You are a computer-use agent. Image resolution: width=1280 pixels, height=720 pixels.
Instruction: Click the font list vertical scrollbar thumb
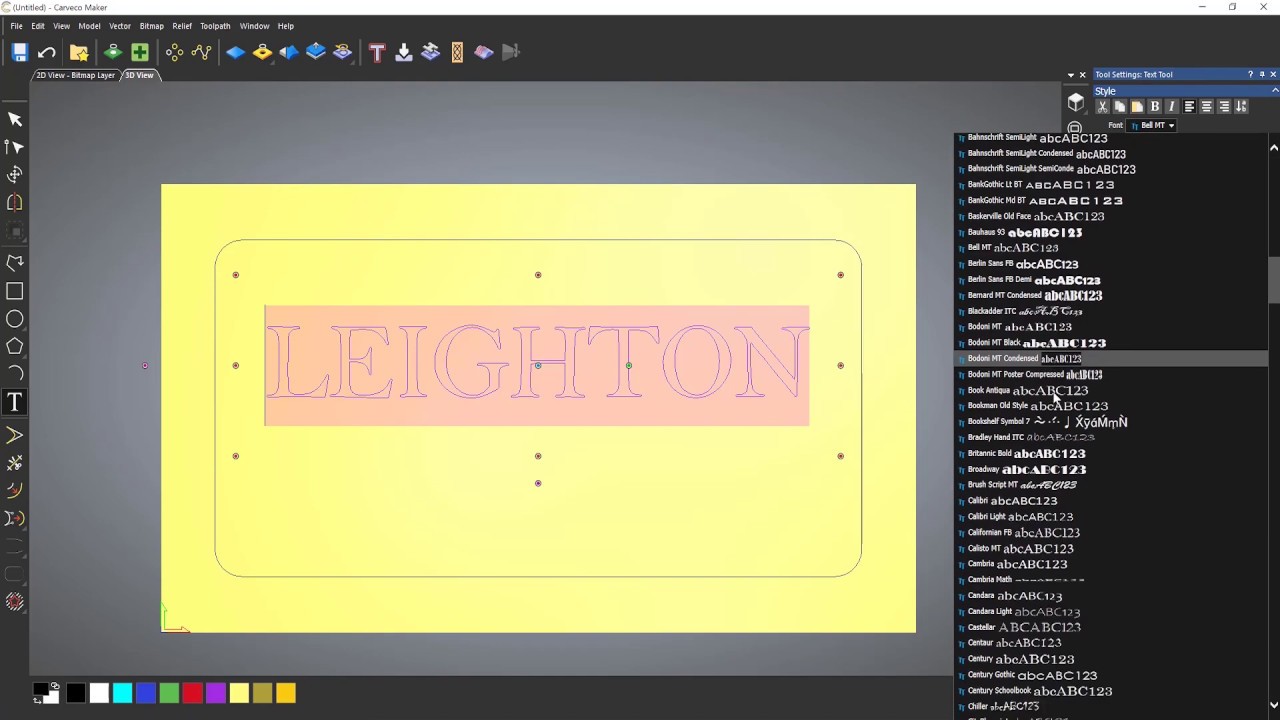pos(1274,280)
